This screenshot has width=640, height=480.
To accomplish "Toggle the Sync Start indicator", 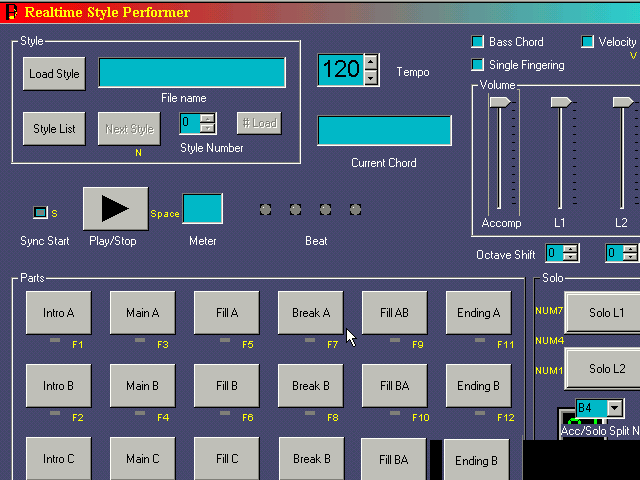I will tap(41, 212).
